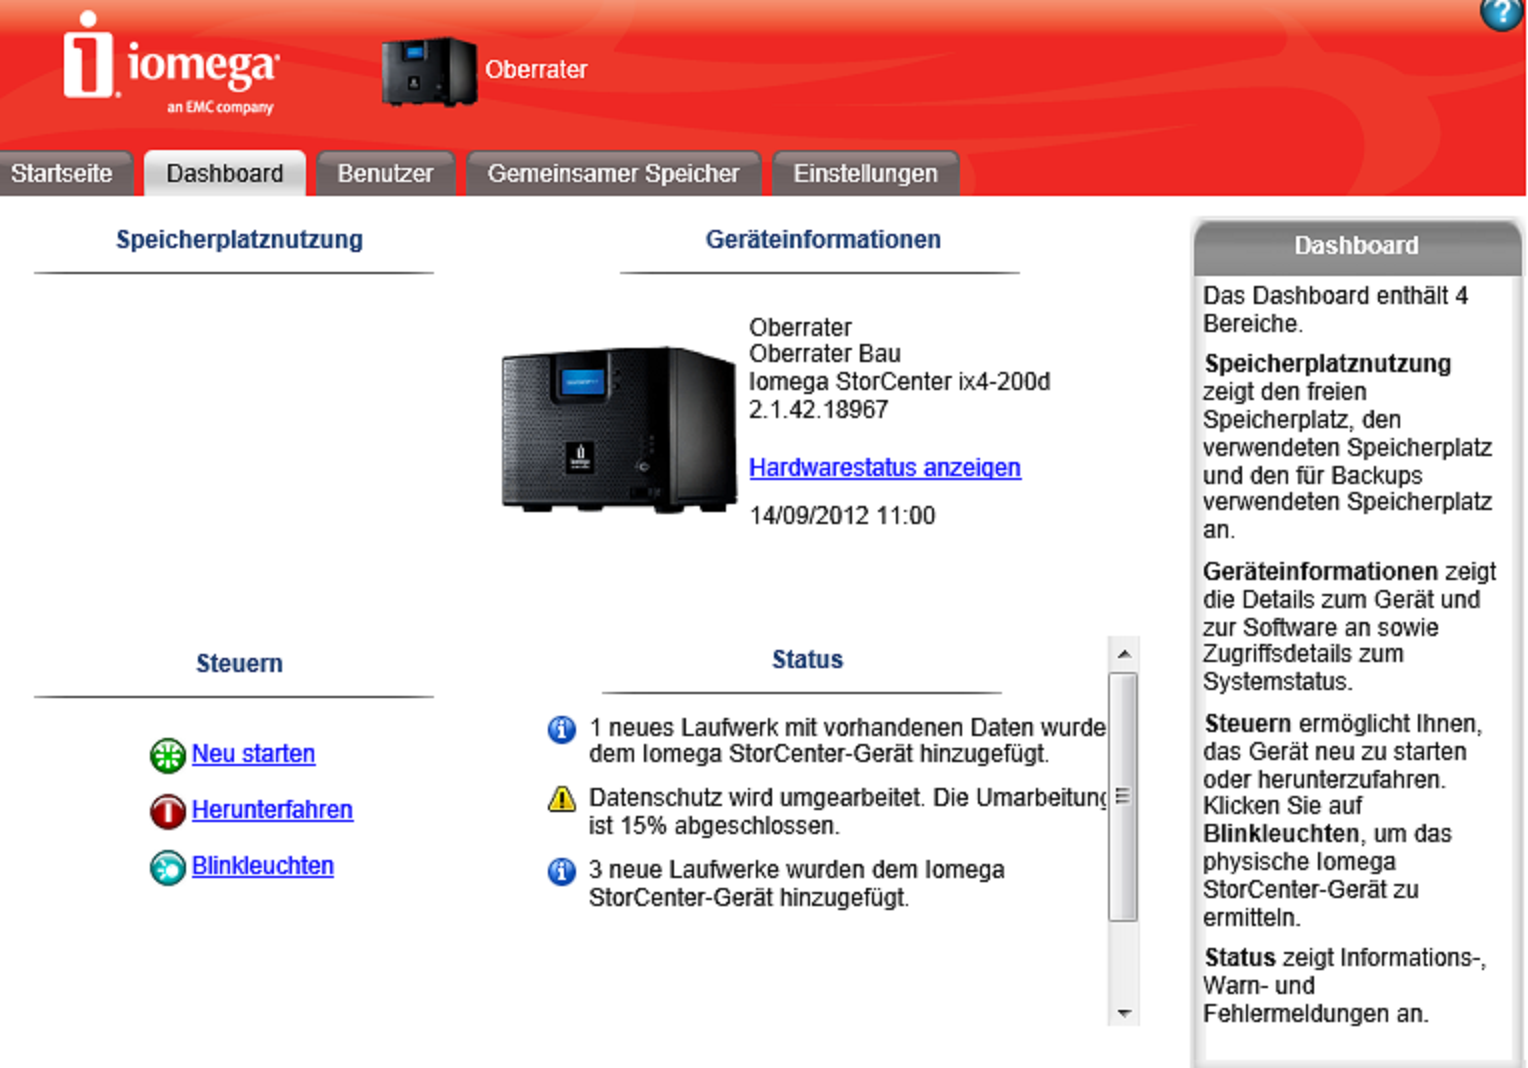This screenshot has width=1528, height=1068.
Task: Click the Status section heading
Action: click(x=808, y=659)
